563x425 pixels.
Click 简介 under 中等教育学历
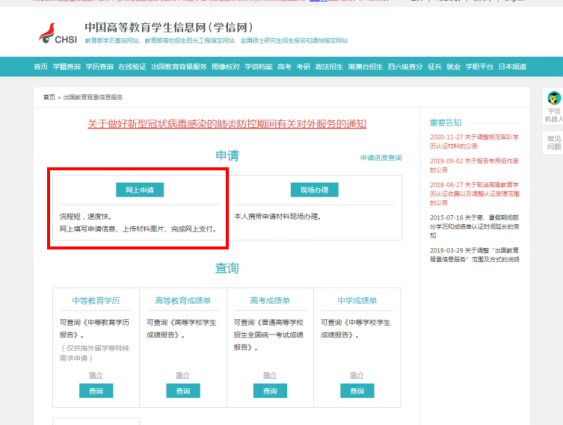96,375
